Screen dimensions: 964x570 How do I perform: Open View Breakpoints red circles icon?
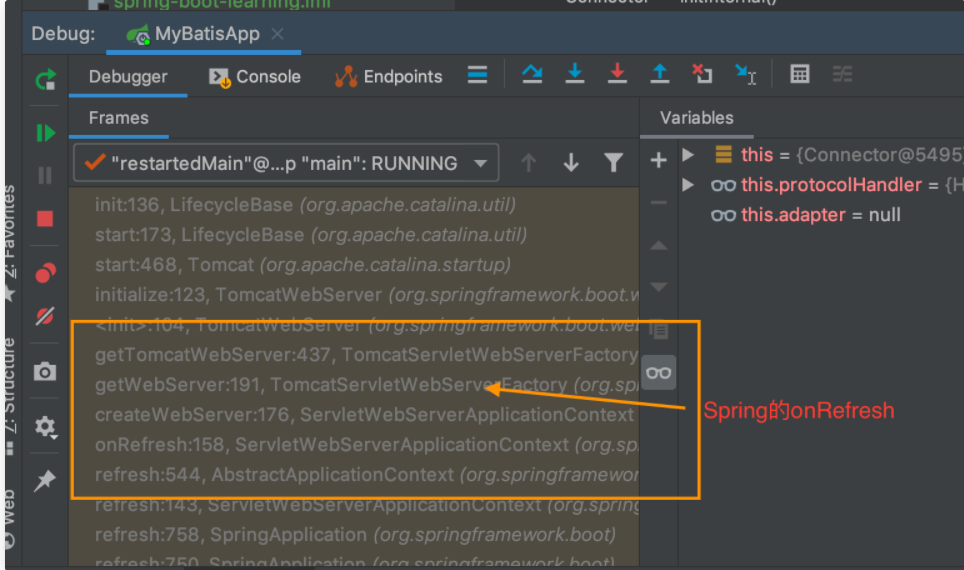45,272
